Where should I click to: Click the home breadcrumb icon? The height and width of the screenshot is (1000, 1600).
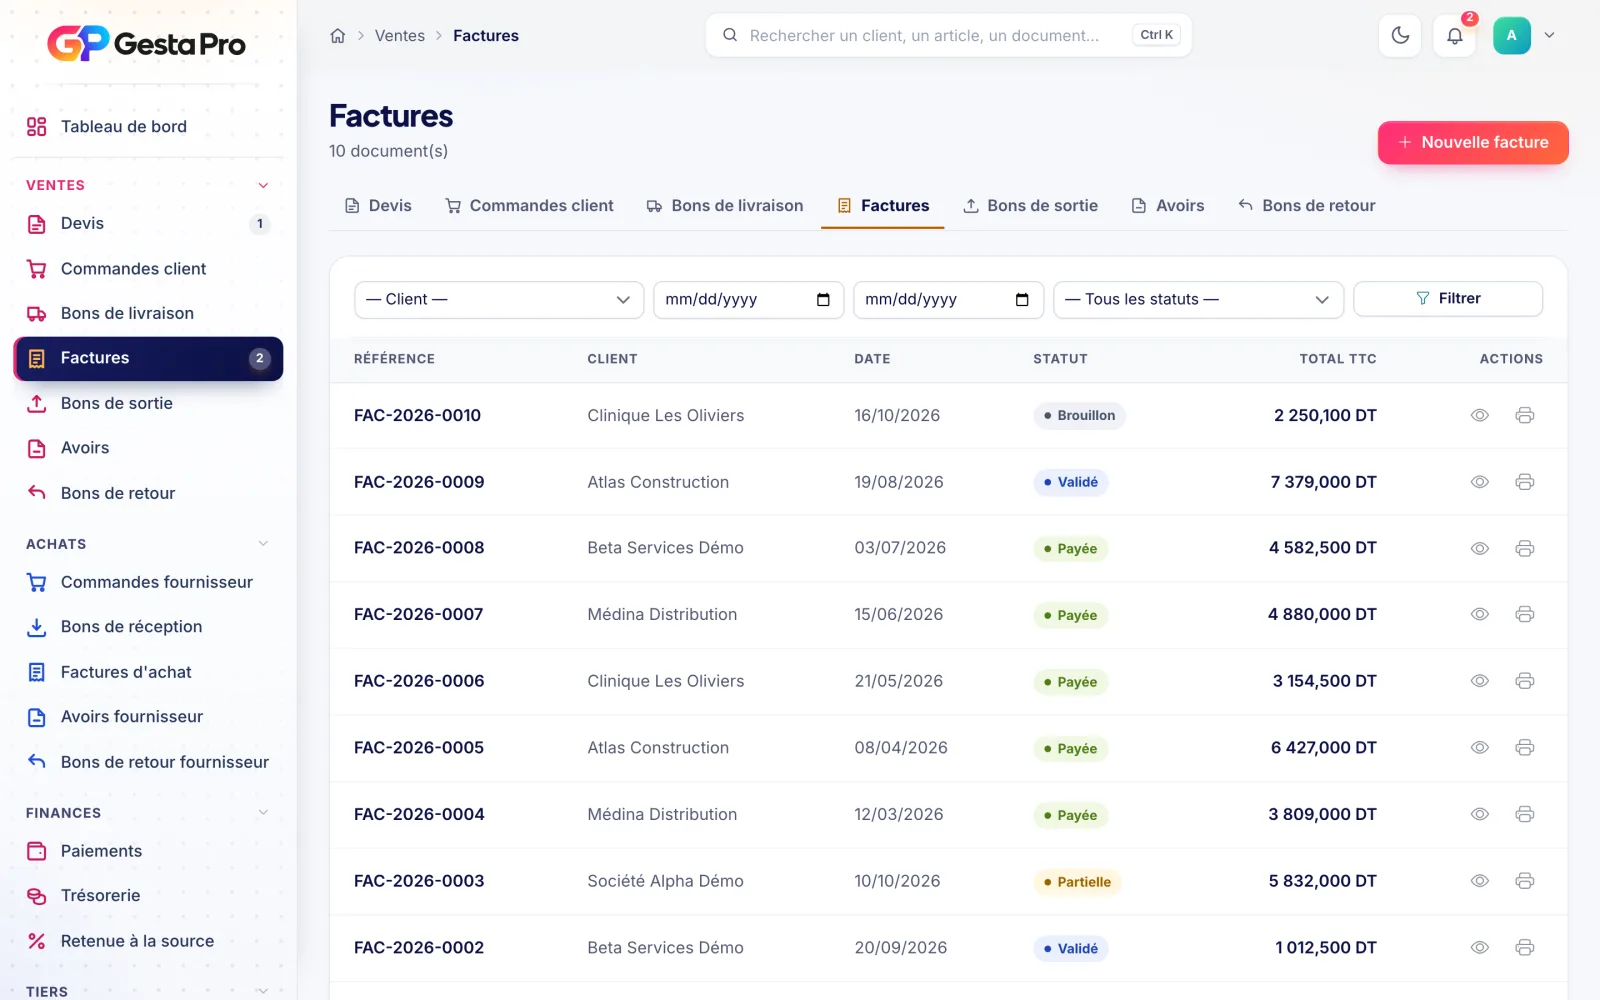(x=338, y=36)
